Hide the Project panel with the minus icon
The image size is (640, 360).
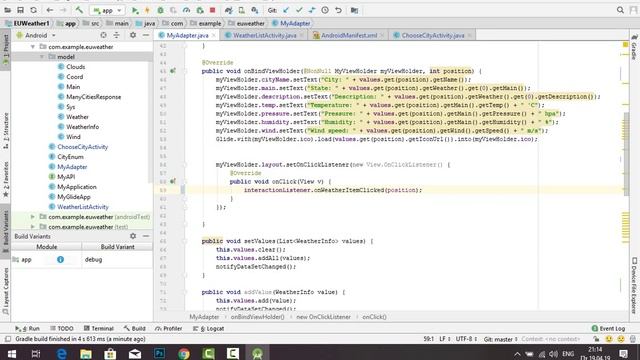click(x=146, y=36)
